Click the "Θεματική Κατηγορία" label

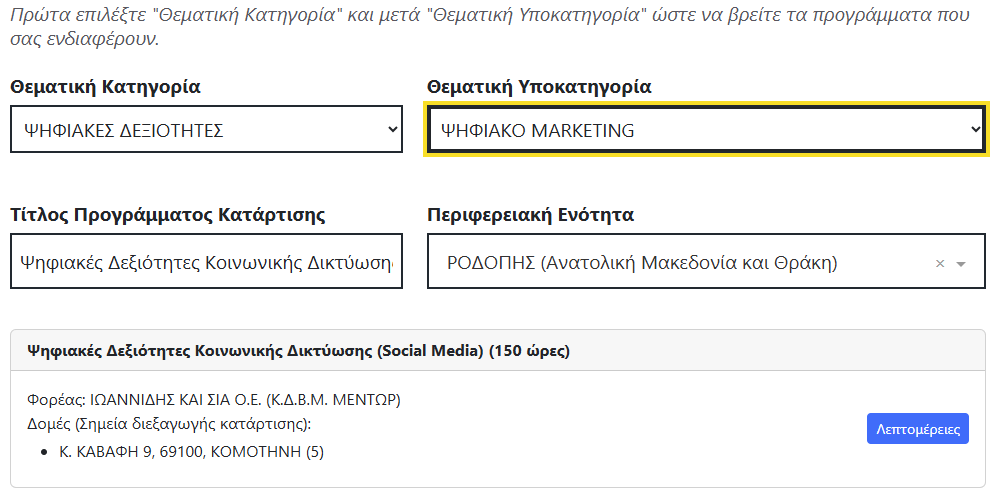[105, 87]
